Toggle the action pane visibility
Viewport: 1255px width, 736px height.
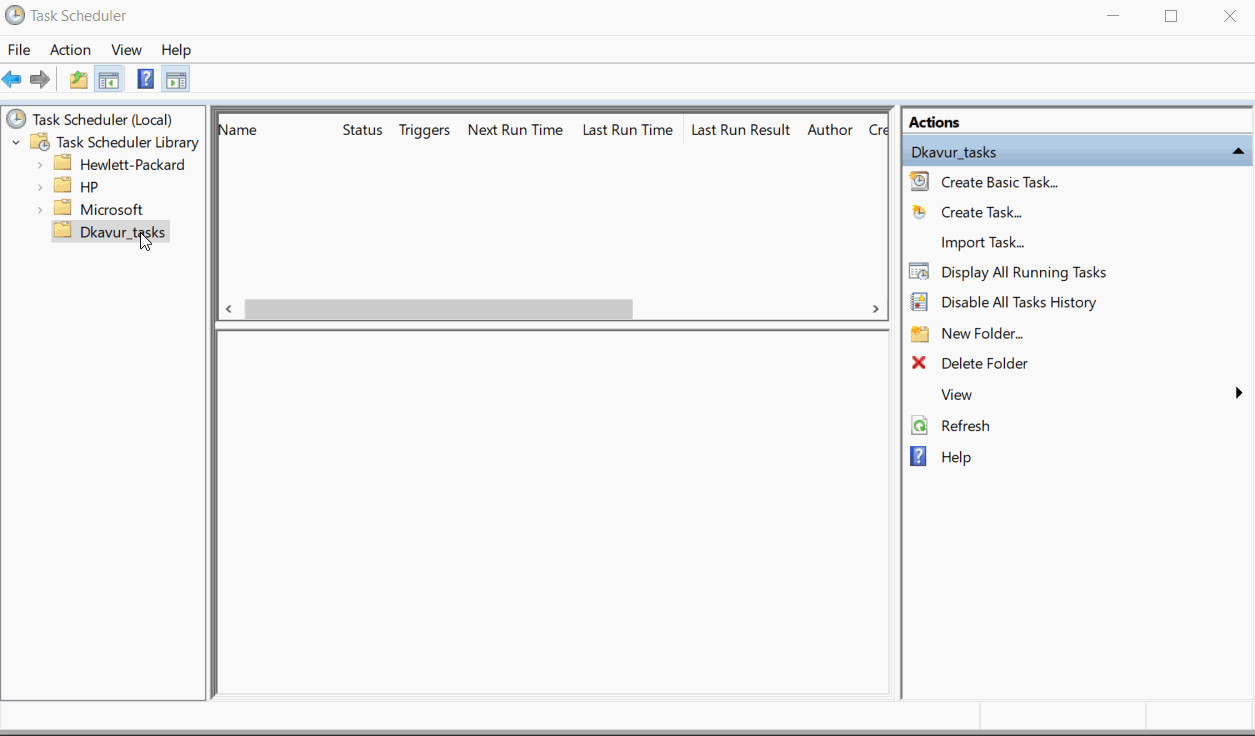point(176,79)
